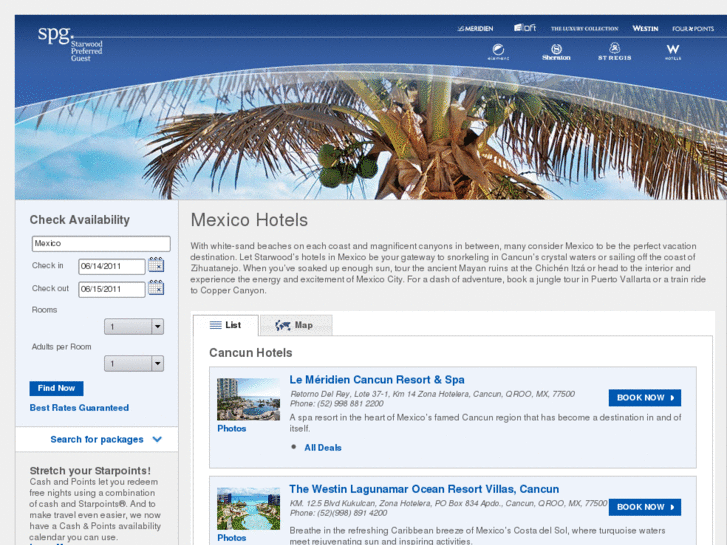
Task: Open Best Rates Guaranteed link
Action: (79, 408)
